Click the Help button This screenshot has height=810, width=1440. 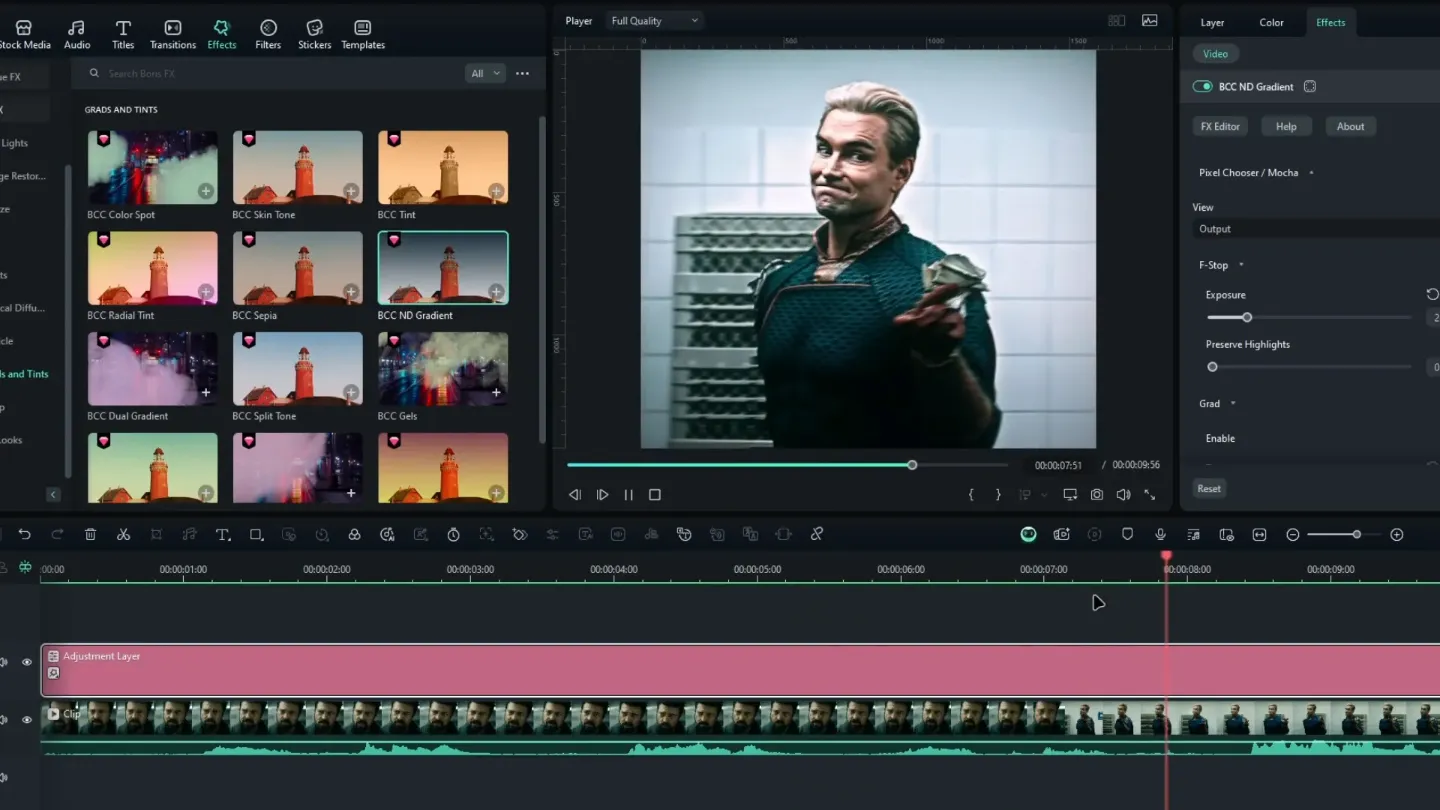(x=1286, y=126)
